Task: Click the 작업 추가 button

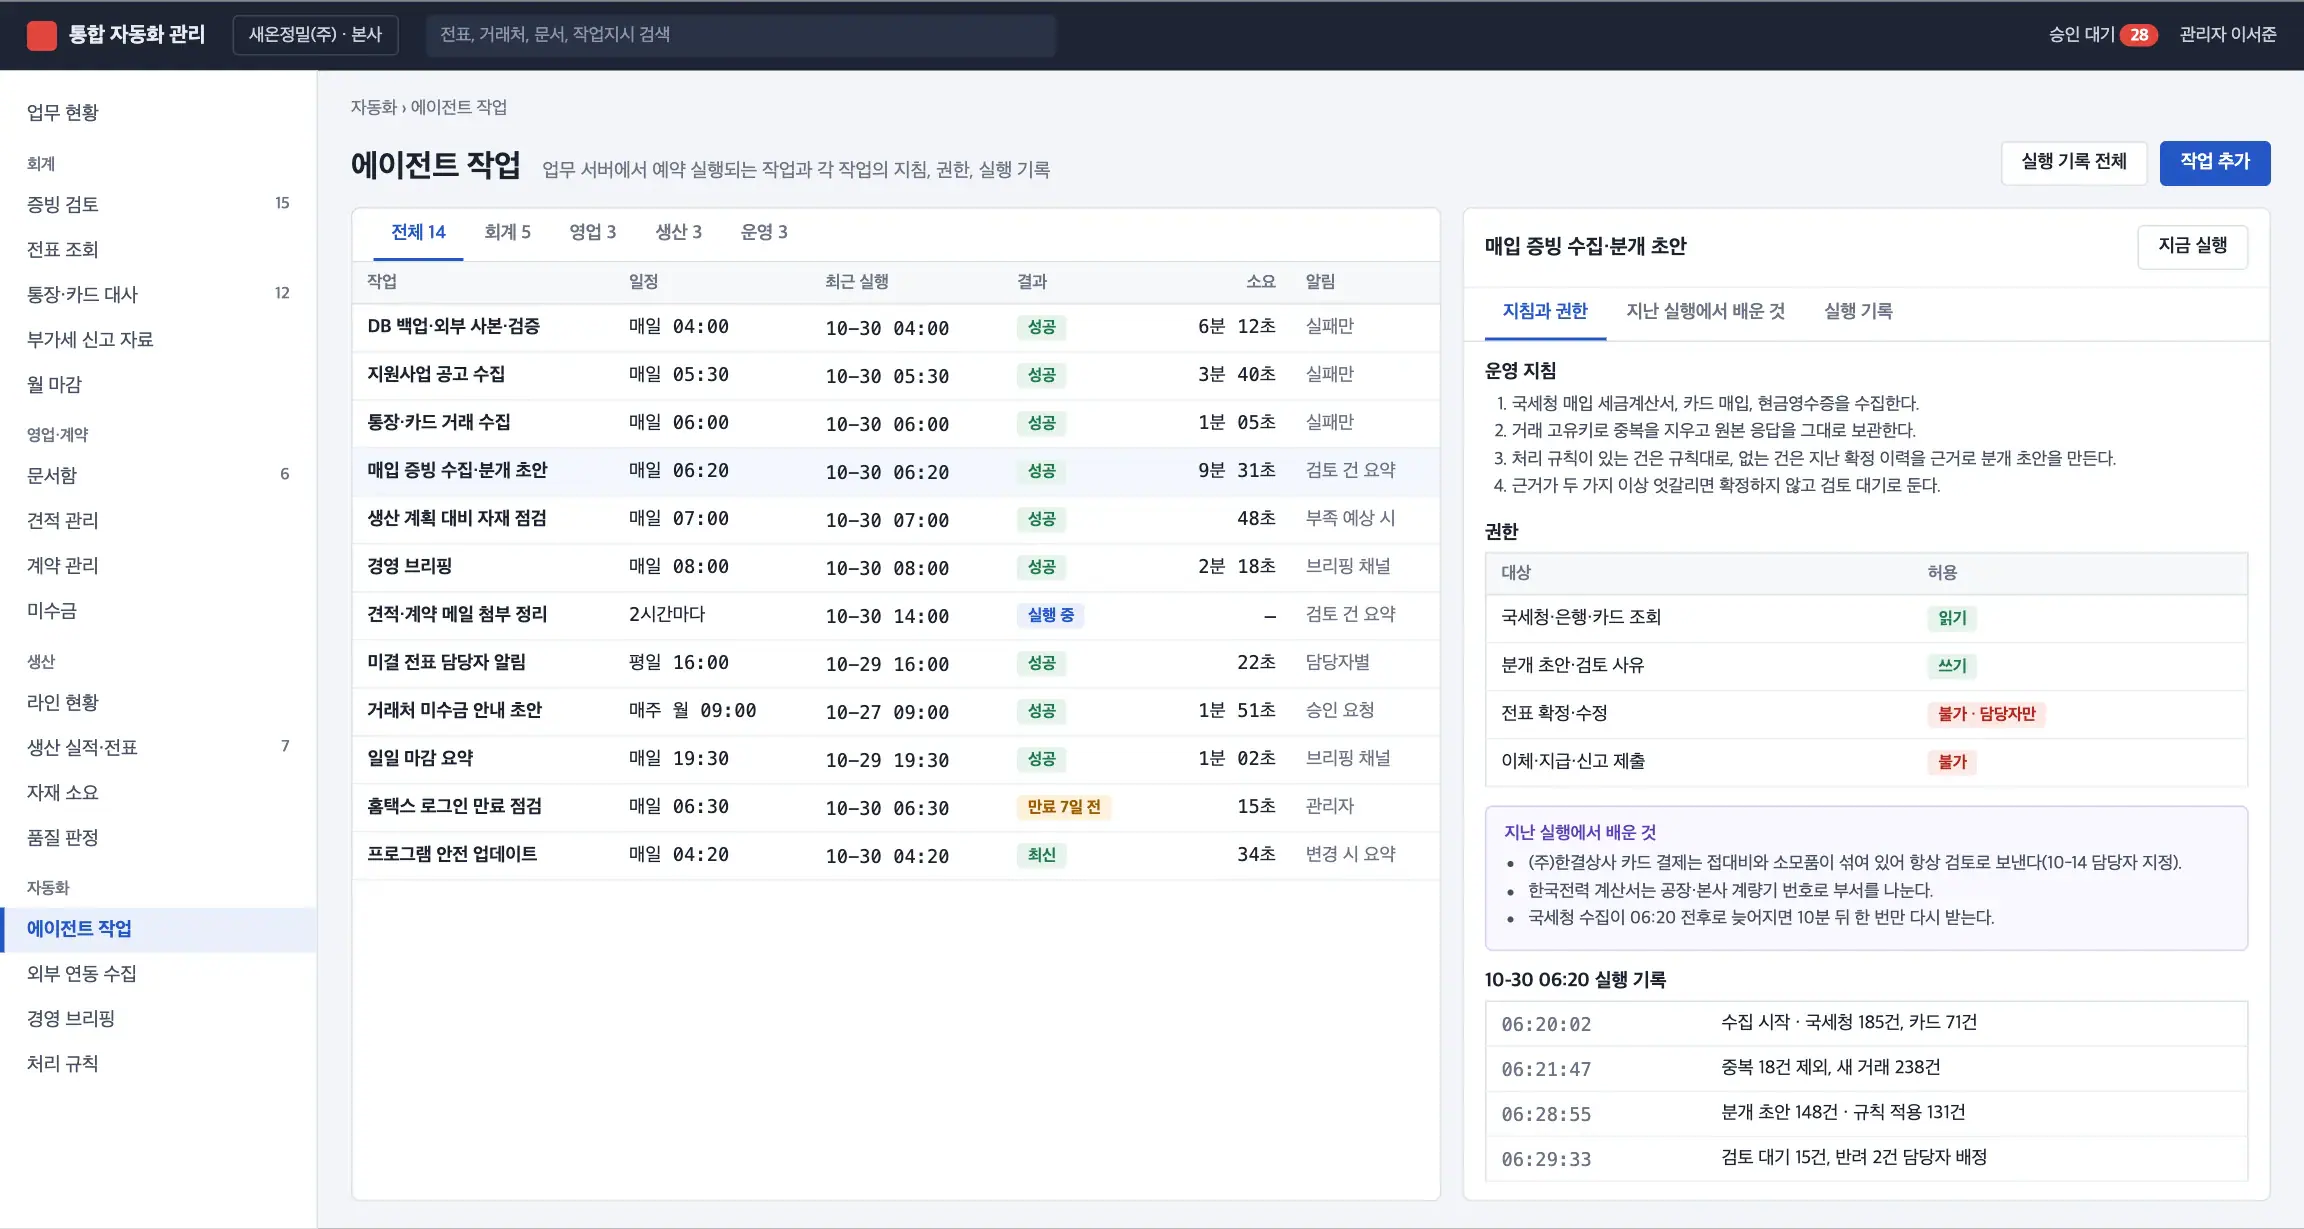Action: point(2214,162)
